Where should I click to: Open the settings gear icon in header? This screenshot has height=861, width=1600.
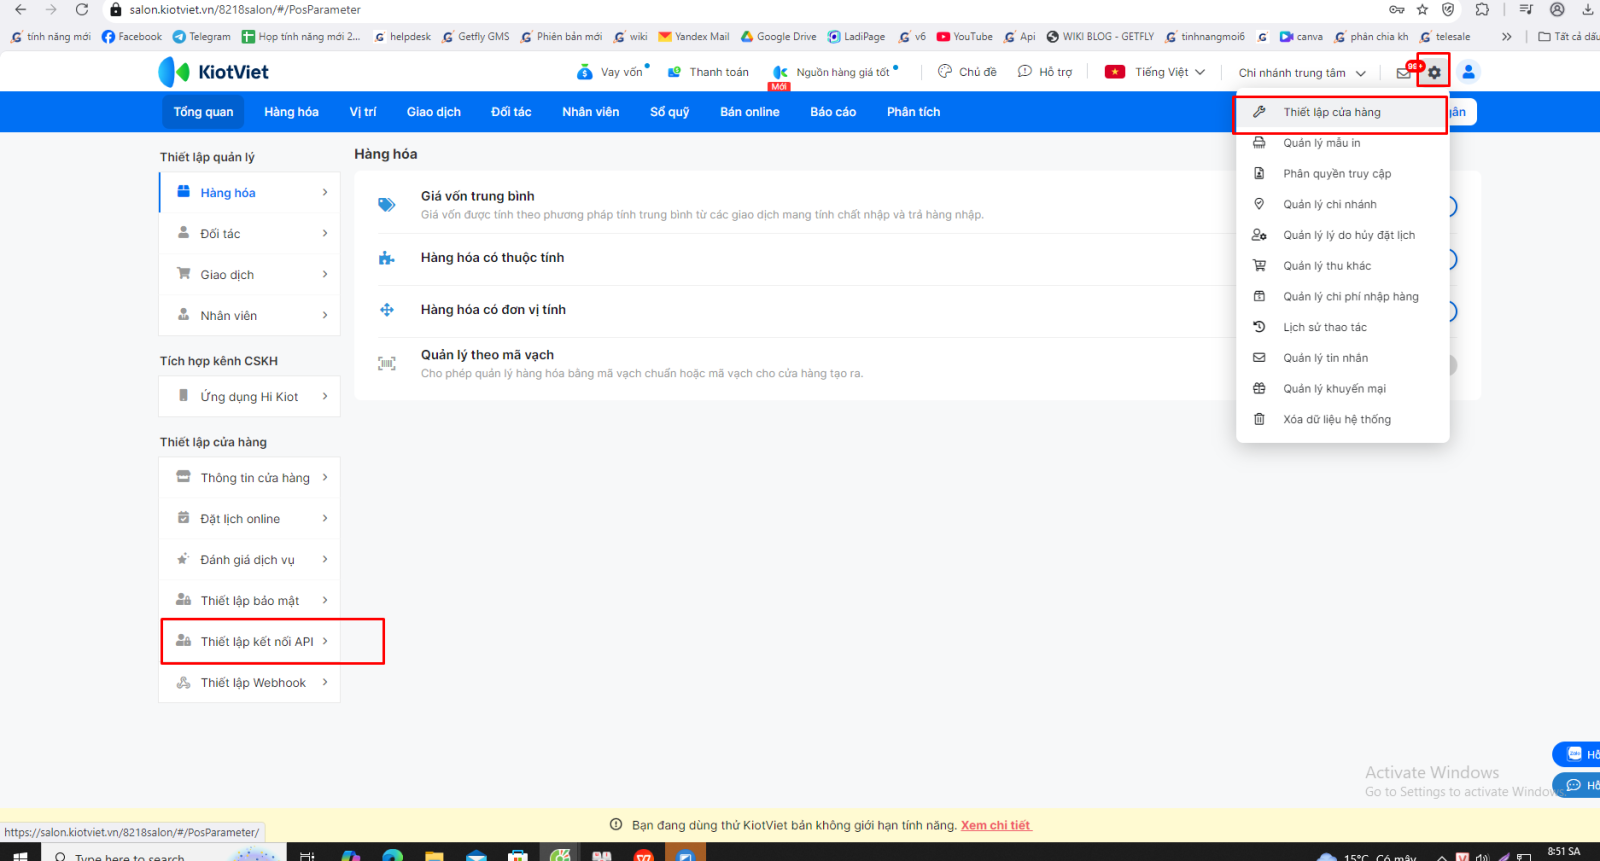click(x=1434, y=72)
